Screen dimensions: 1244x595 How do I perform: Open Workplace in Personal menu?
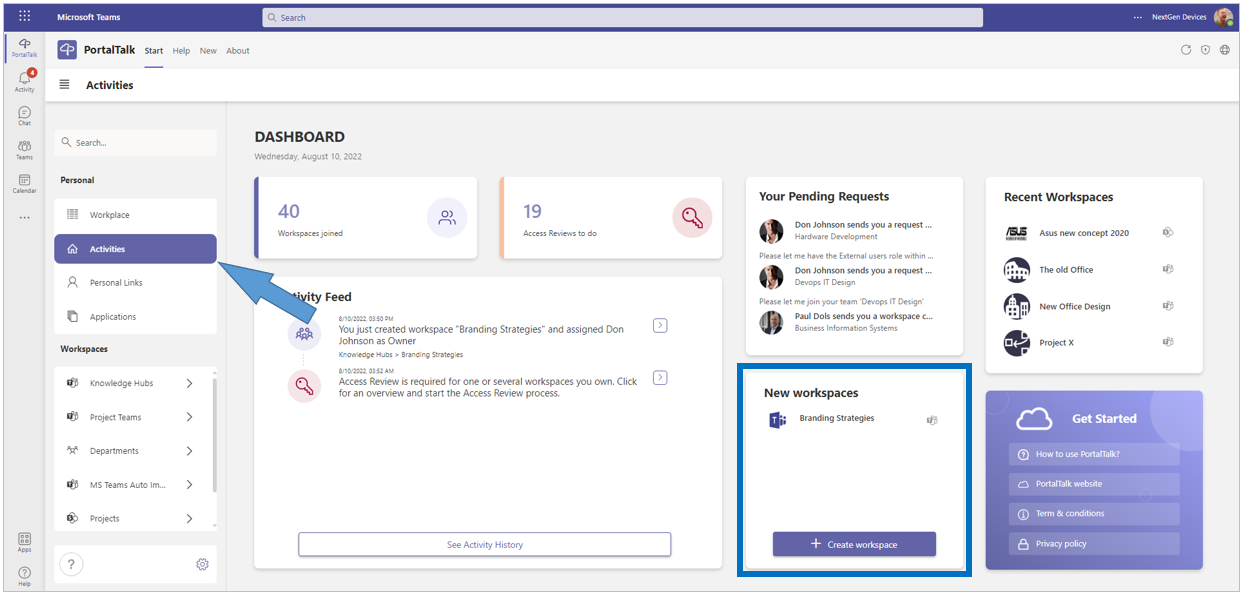tap(135, 215)
